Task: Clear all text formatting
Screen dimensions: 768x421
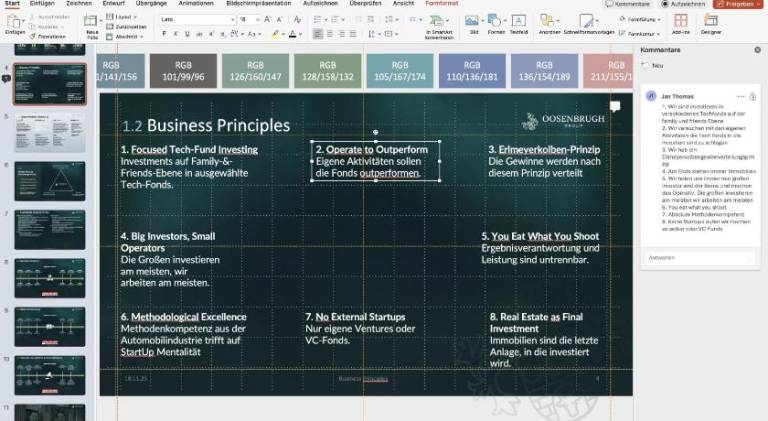Action: pyautogui.click(x=297, y=20)
